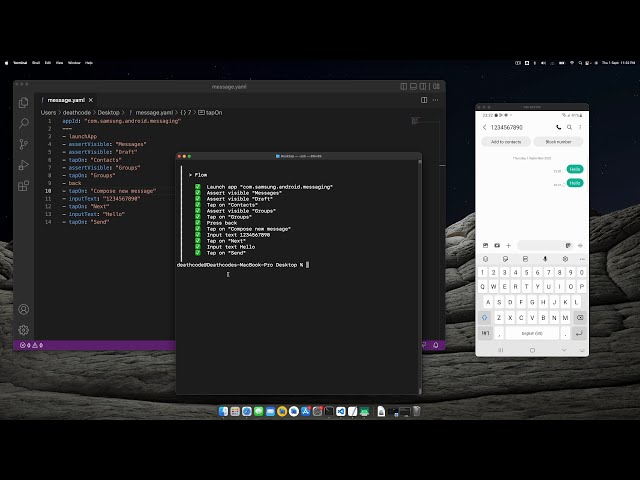640x480 pixels.
Task: Go back from the 1234567890 conversation
Action: (x=484, y=127)
